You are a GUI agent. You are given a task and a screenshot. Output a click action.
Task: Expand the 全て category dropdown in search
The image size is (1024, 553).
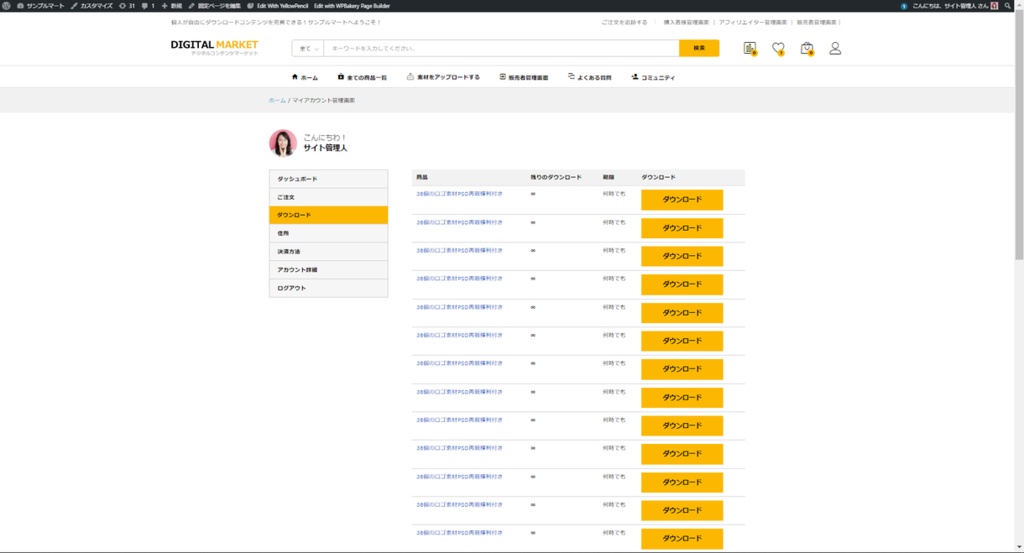(x=308, y=48)
